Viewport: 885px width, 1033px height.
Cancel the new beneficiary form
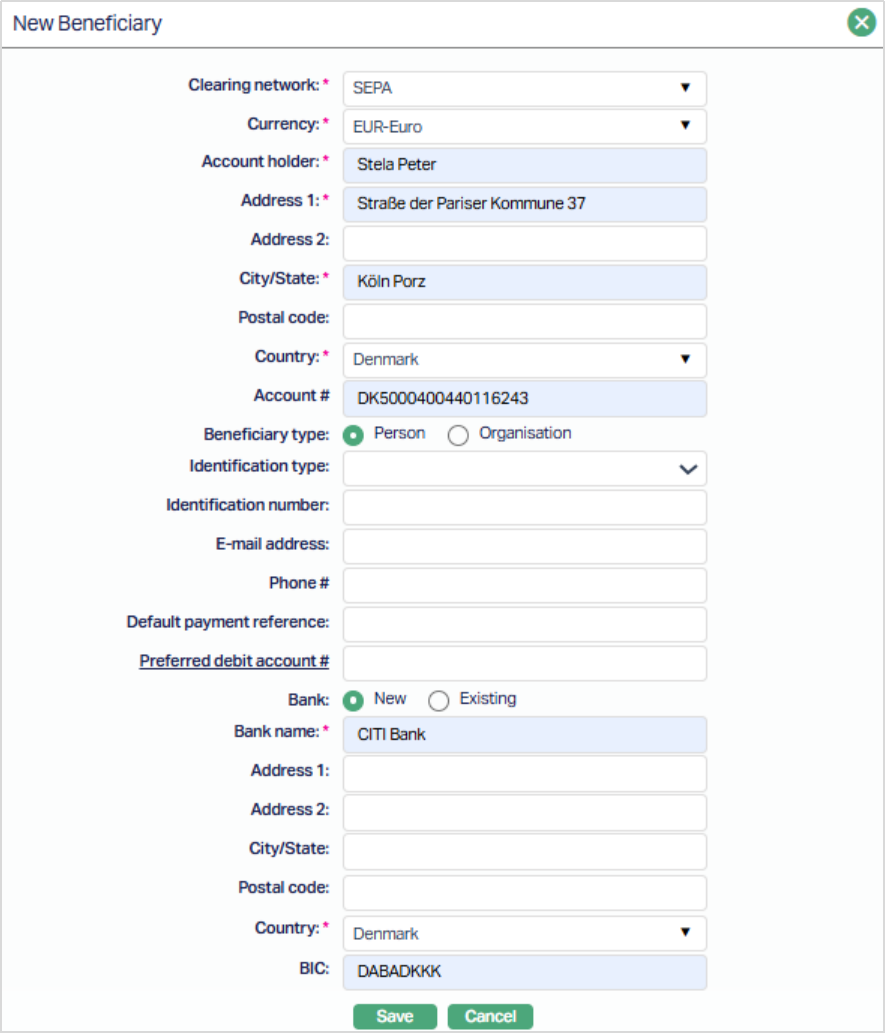(490, 1016)
